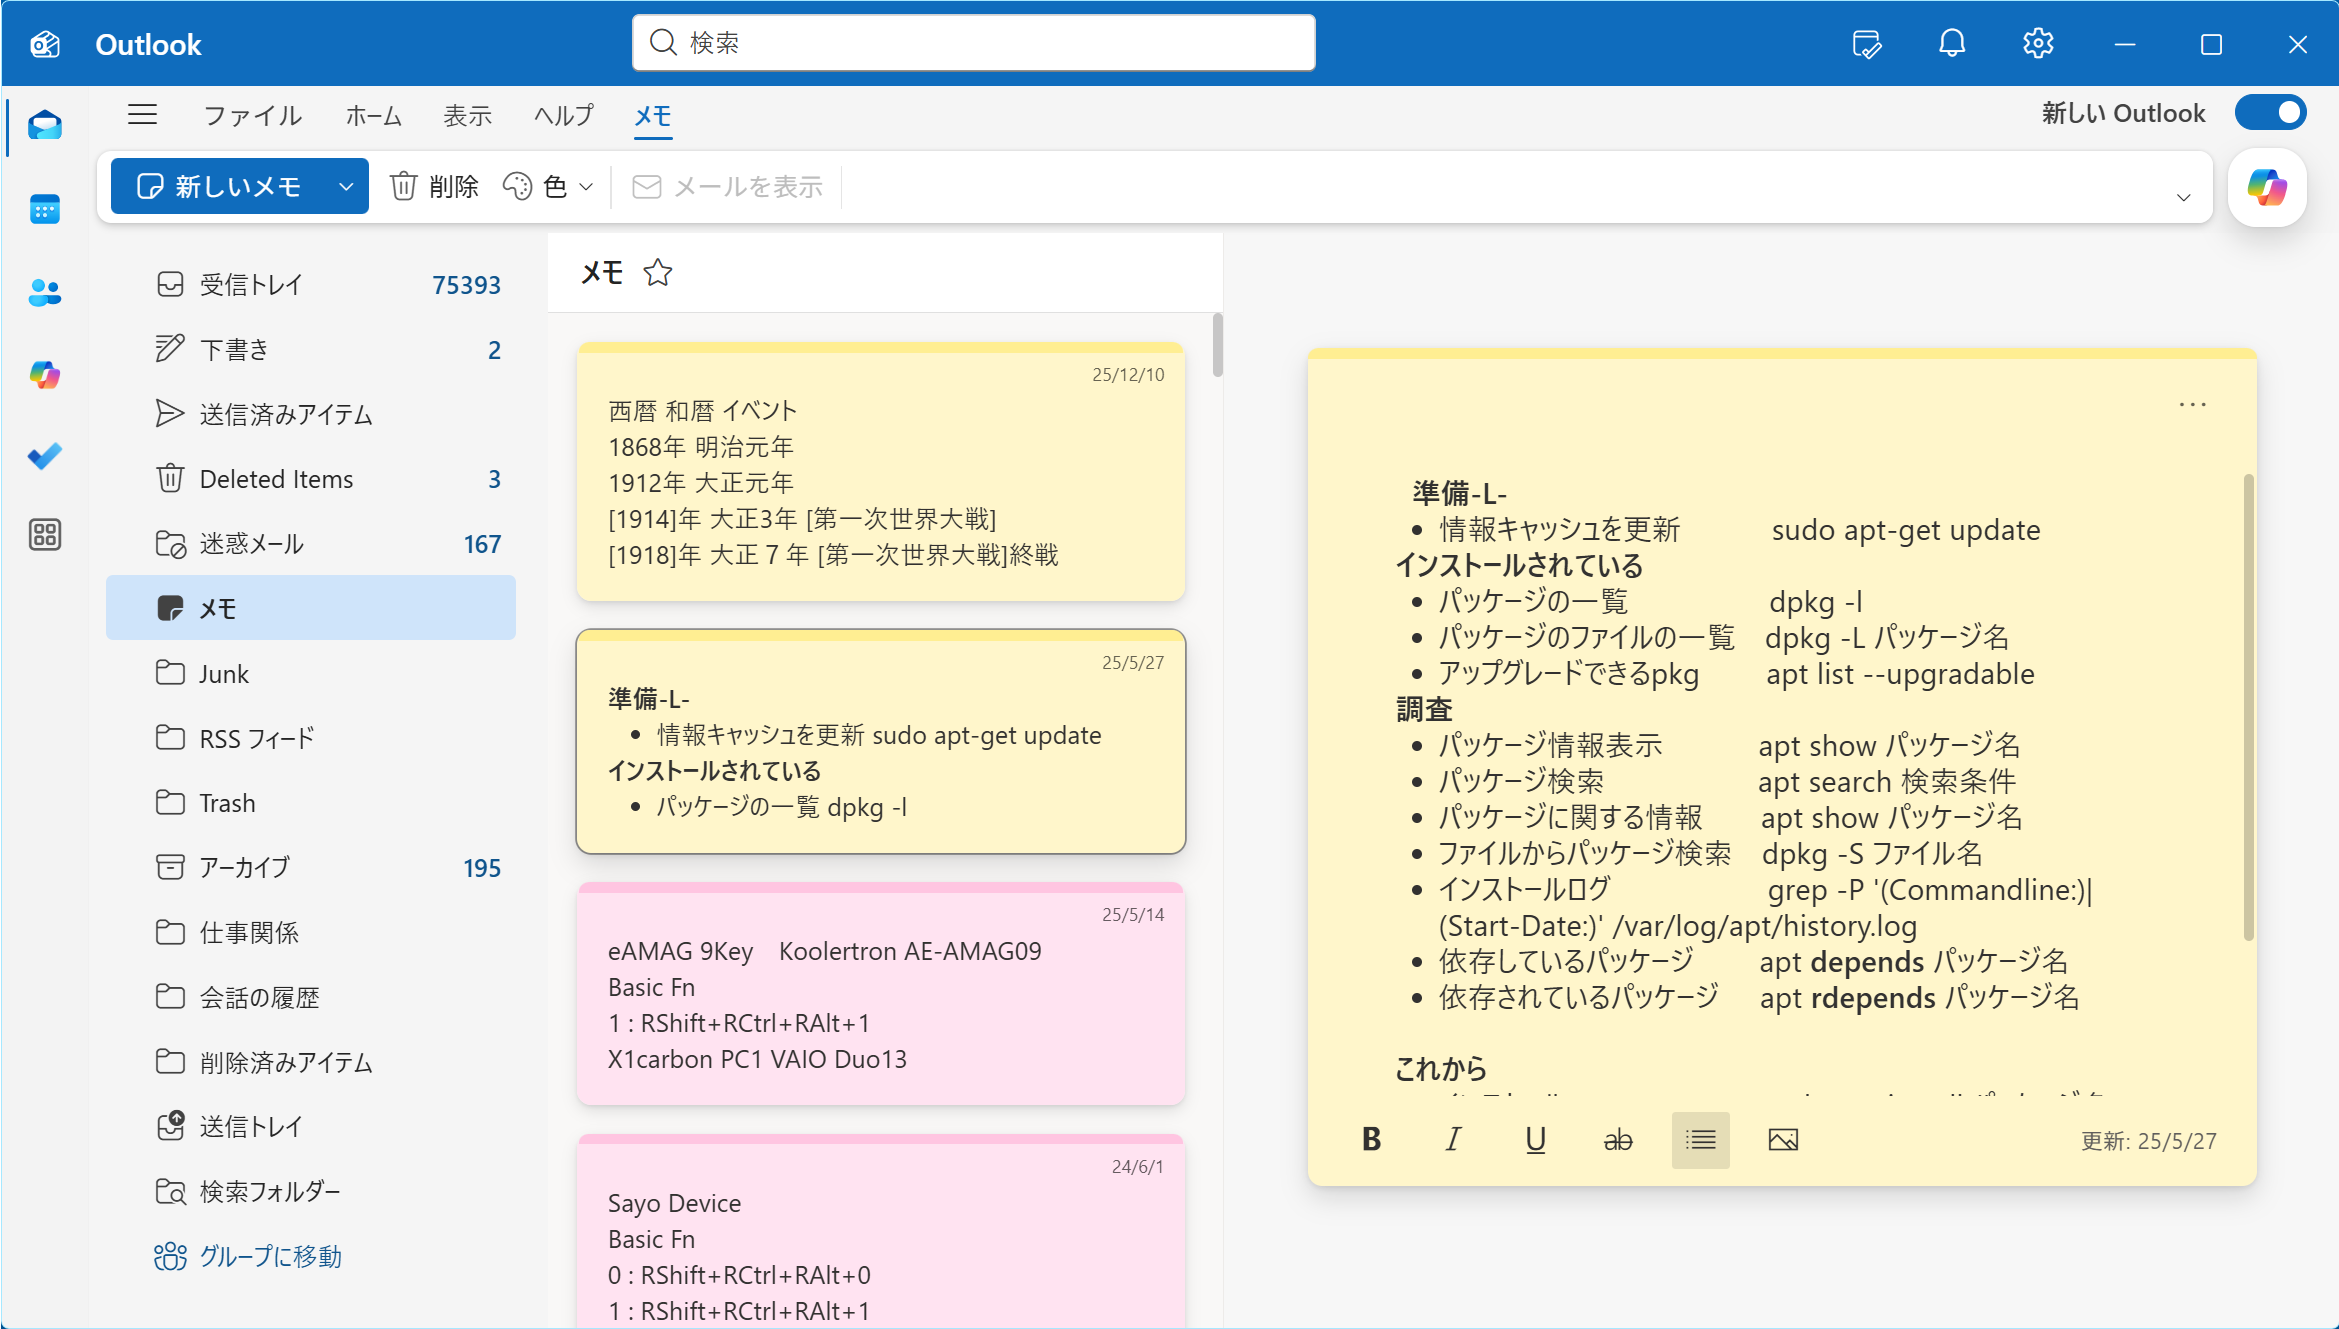Expand the 新しいメモ dropdown arrow

pos(346,187)
